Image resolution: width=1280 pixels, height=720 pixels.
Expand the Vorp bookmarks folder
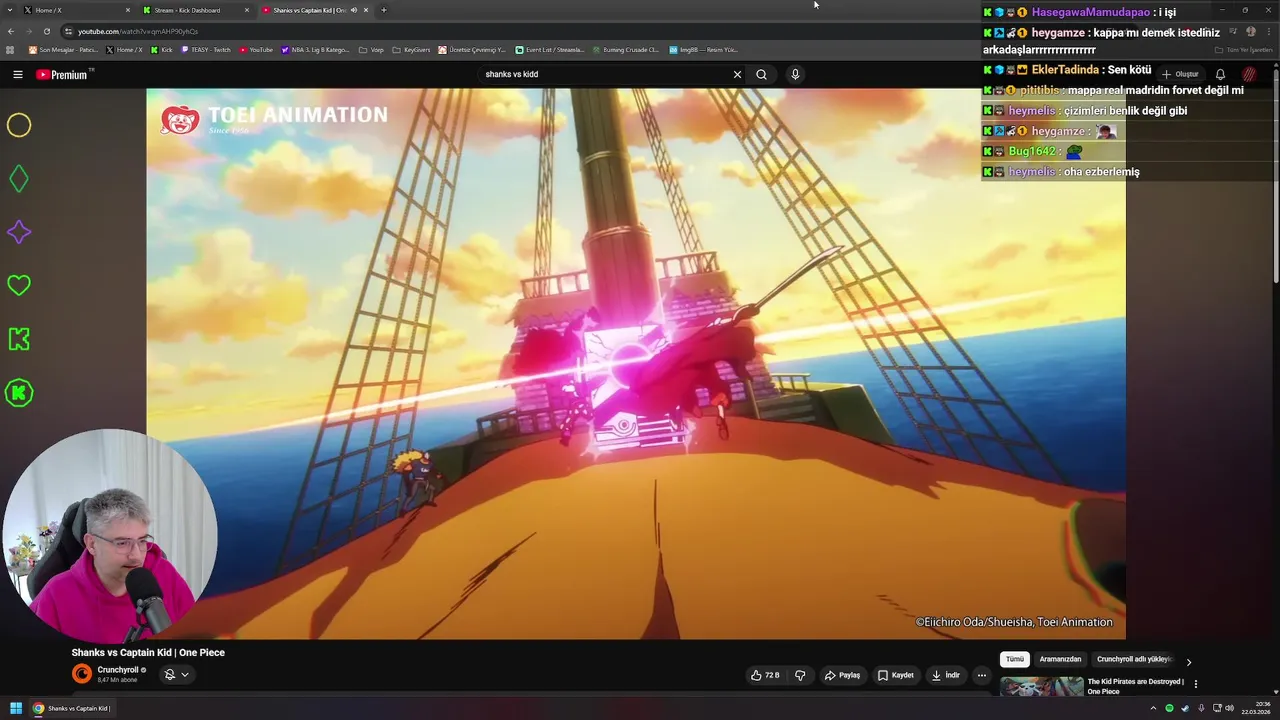[371, 49]
